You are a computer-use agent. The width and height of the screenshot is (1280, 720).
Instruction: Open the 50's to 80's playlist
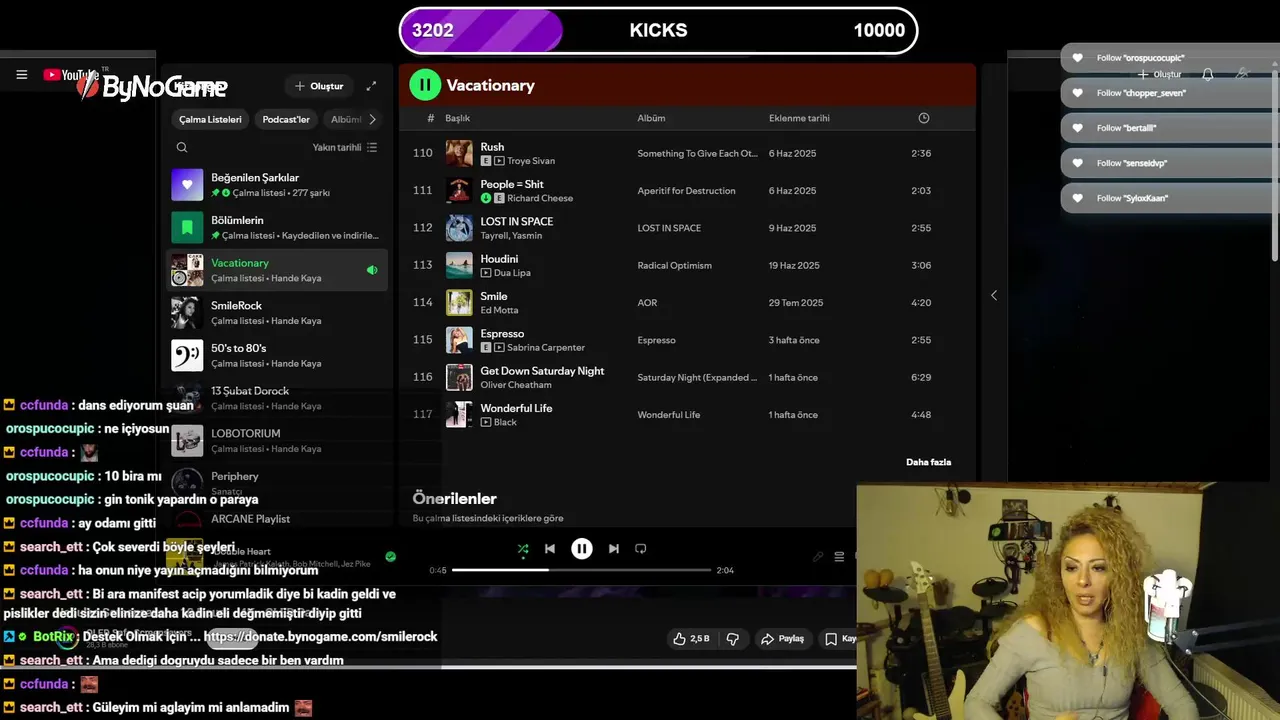(276, 355)
